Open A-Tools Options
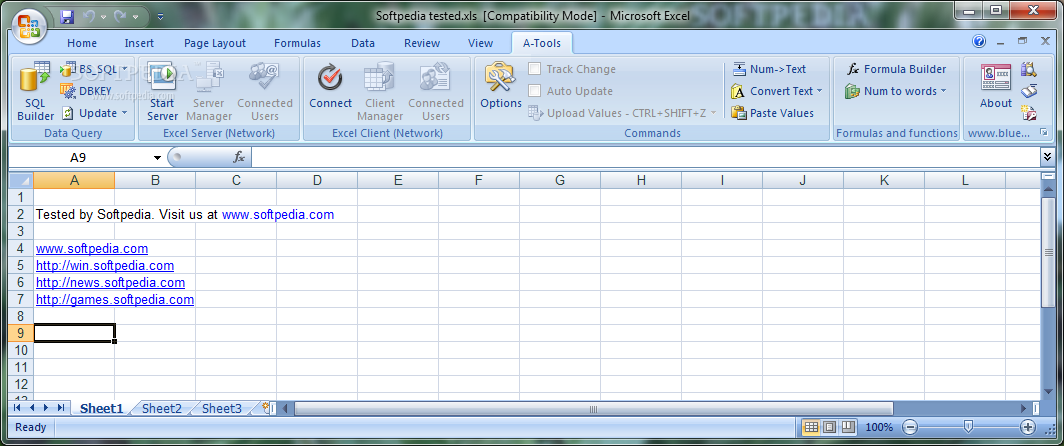Image resolution: width=1064 pixels, height=446 pixels. coord(501,87)
